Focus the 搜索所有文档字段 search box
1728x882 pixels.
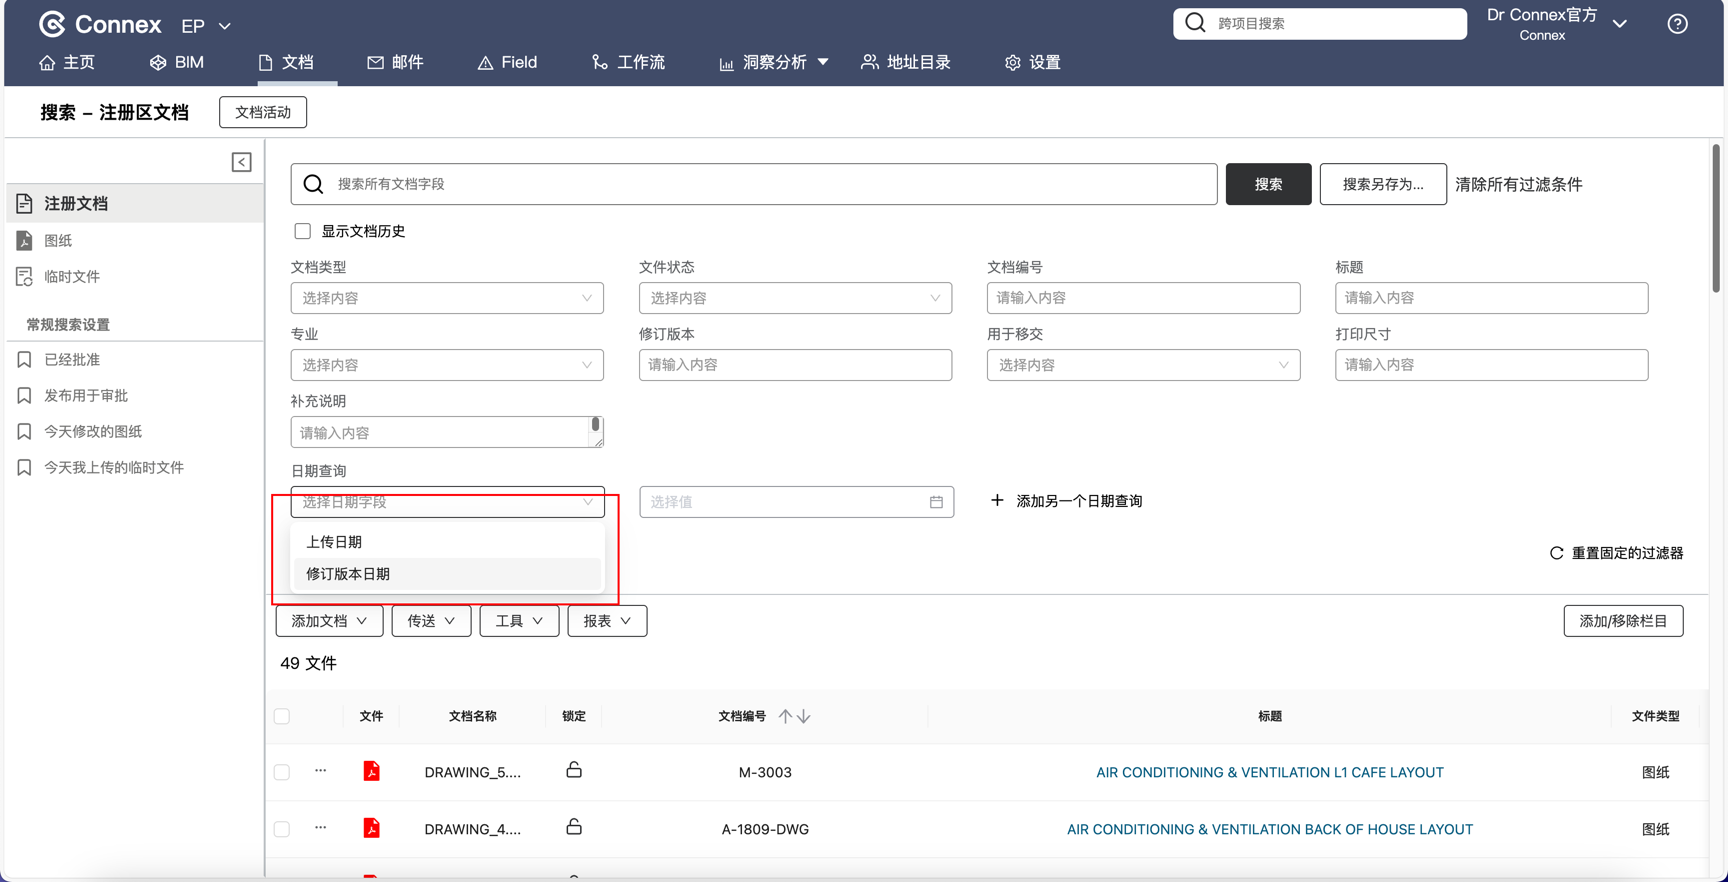pos(770,184)
